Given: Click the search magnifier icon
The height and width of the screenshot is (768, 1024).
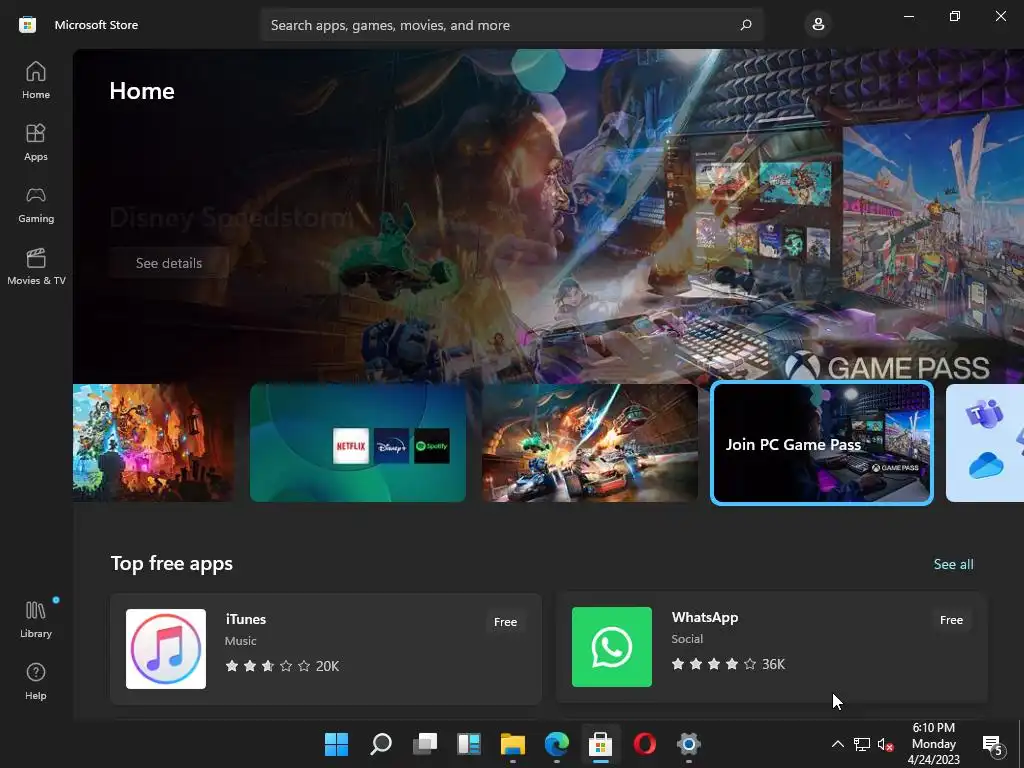Looking at the screenshot, I should coord(746,25).
